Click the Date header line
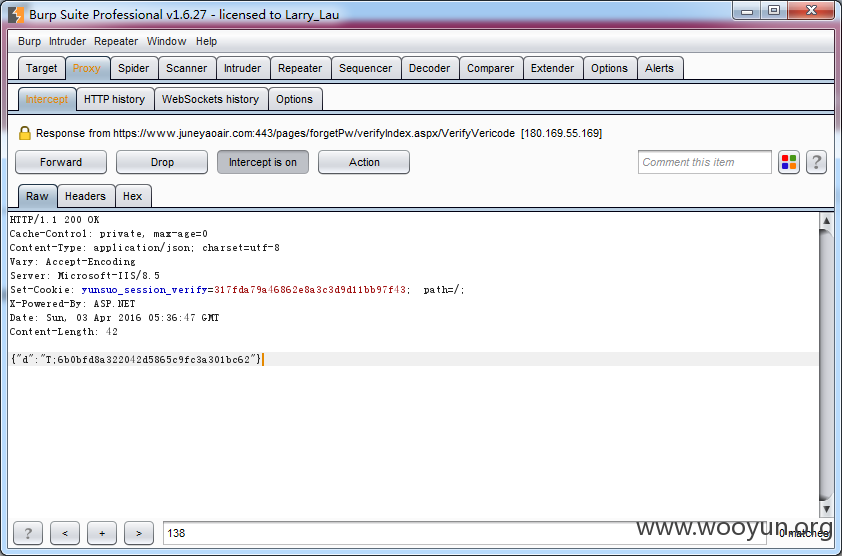 pos(114,318)
